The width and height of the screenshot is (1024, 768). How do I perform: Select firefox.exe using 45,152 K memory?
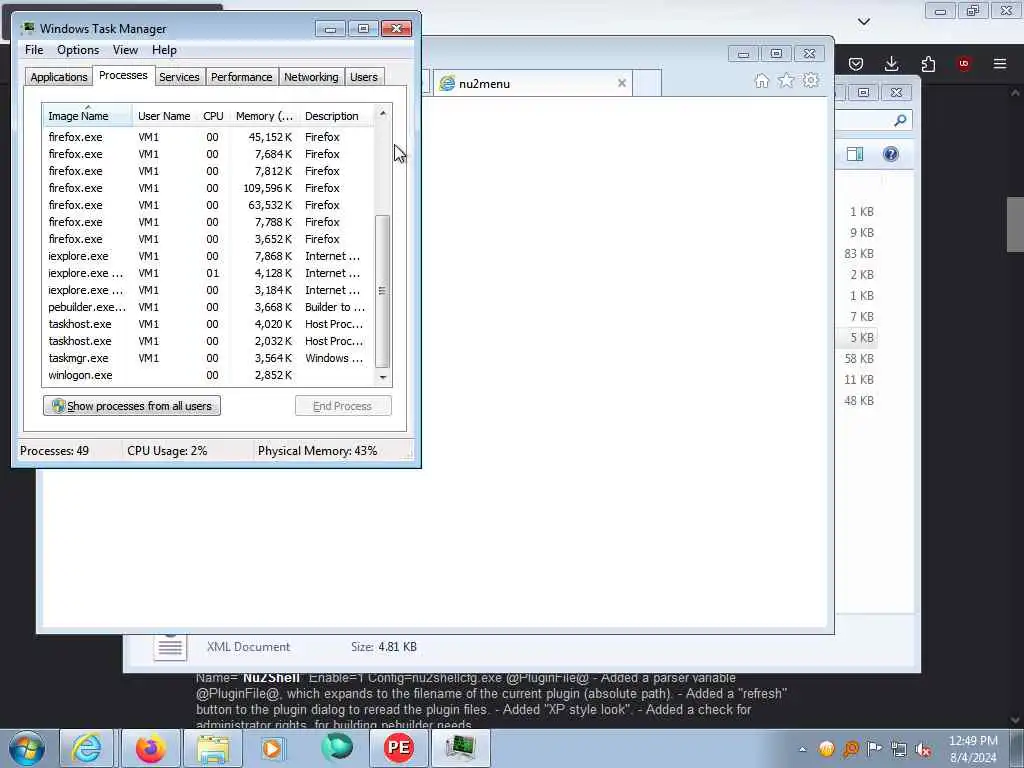[x=209, y=137]
